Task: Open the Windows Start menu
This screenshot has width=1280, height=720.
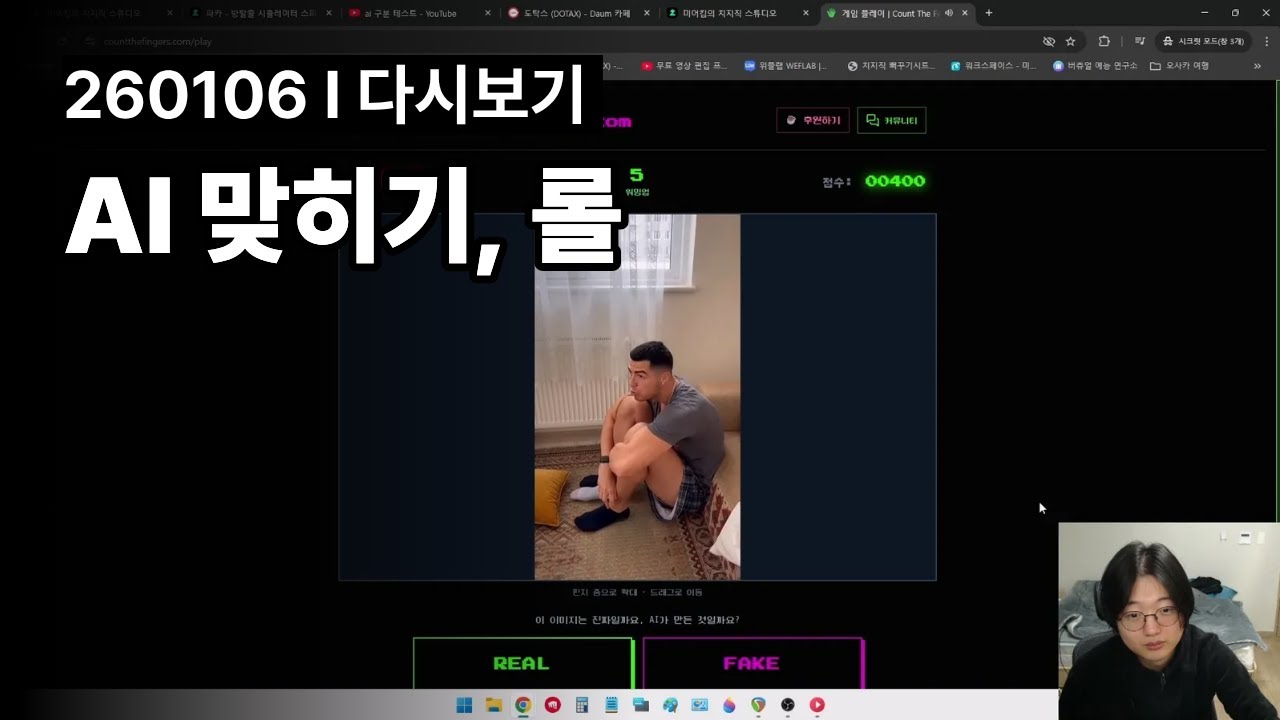Action: coord(464,705)
